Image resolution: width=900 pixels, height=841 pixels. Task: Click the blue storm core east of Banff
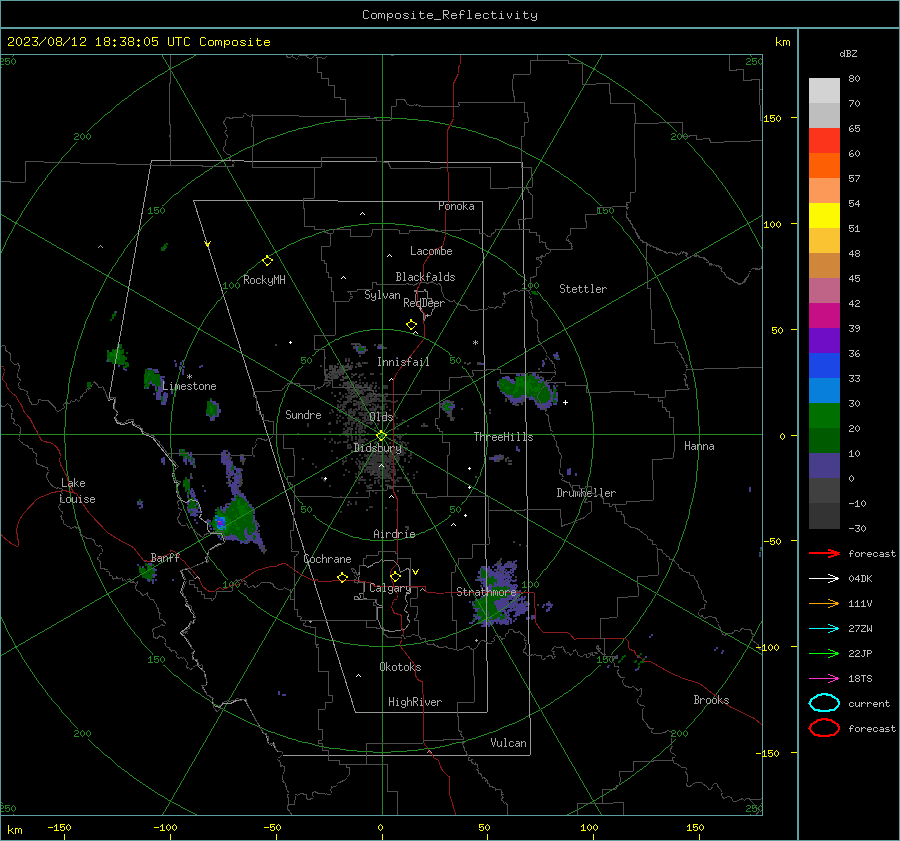point(220,523)
